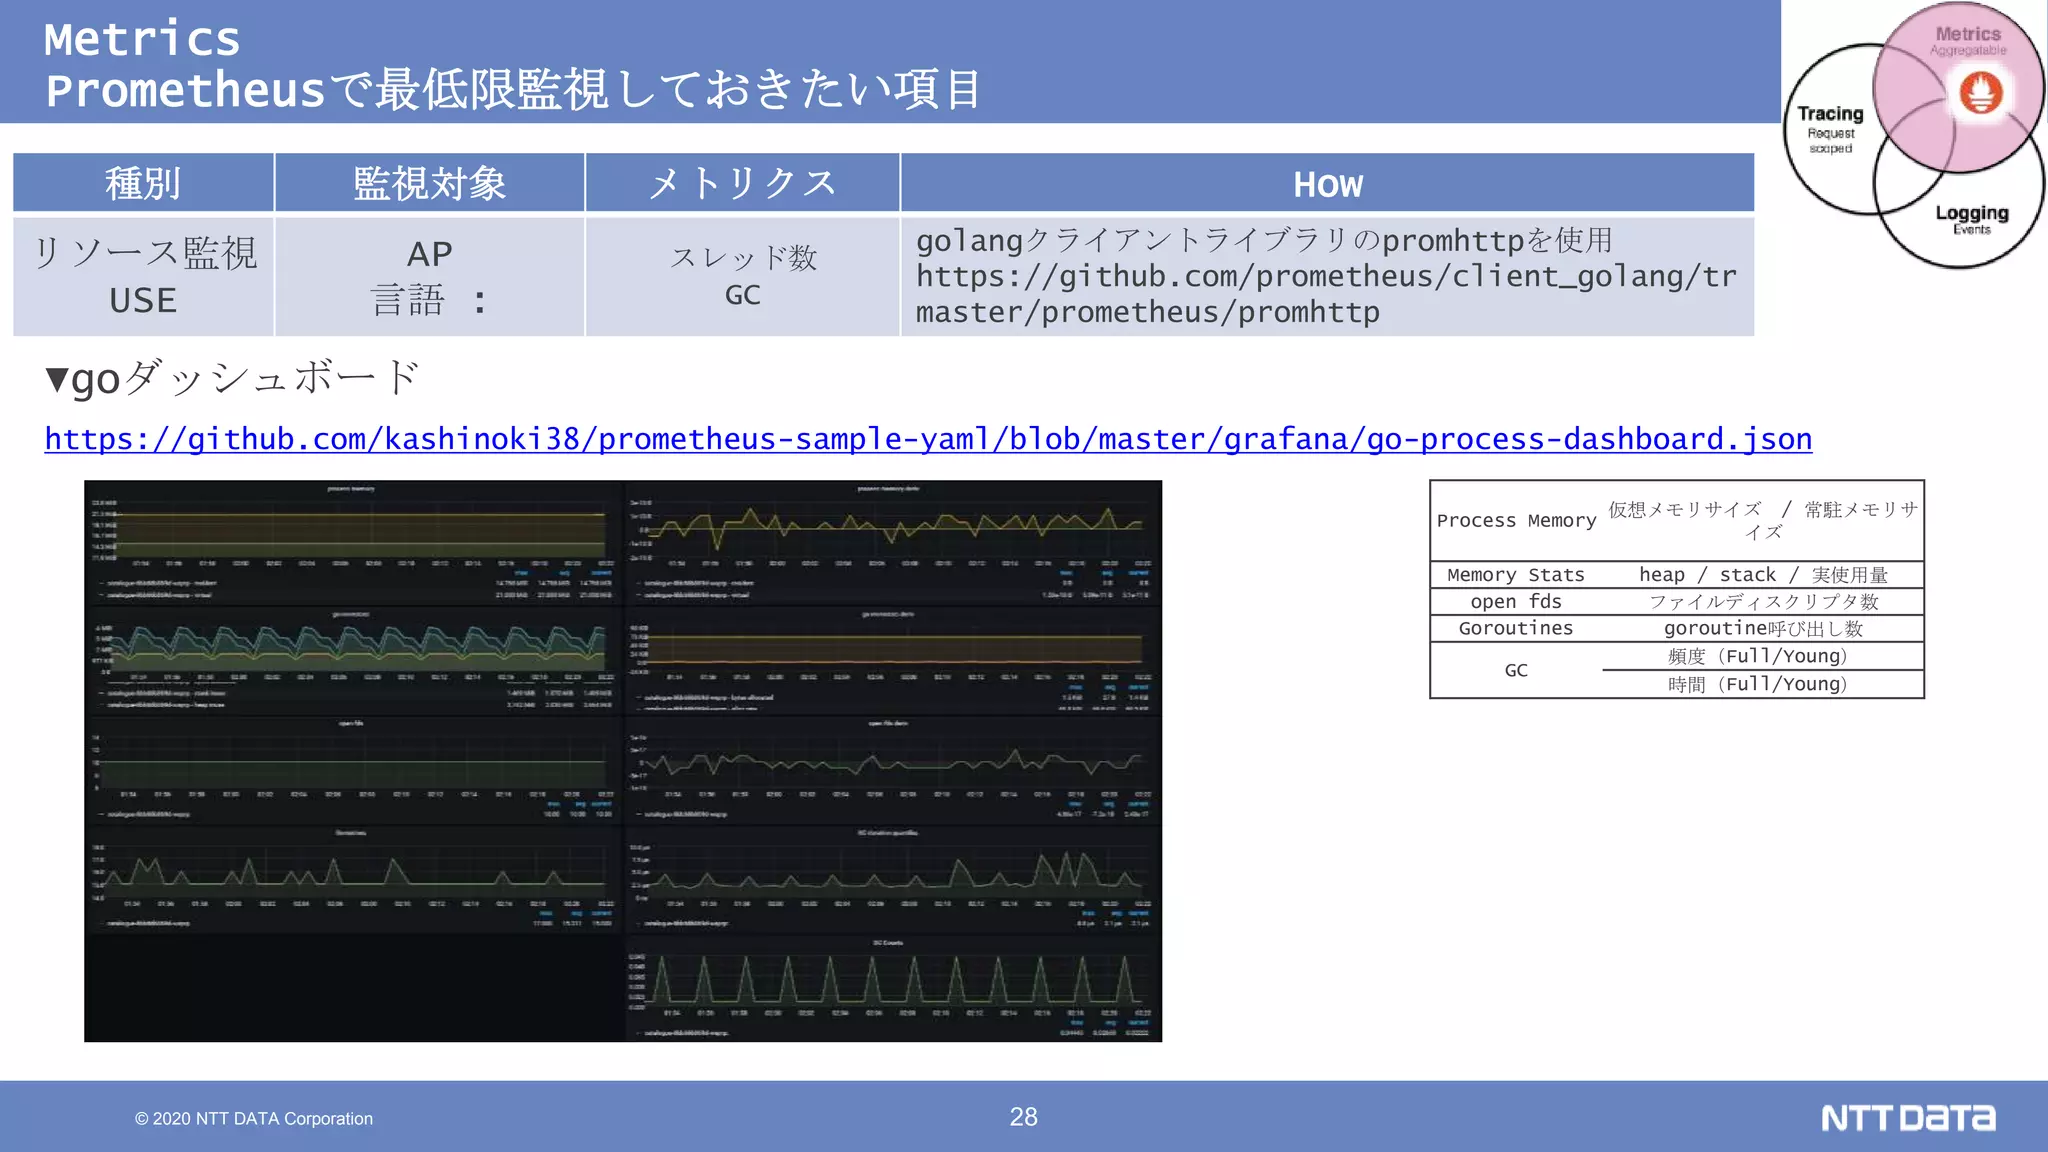This screenshot has width=2048, height=1152.
Task: Click the 'ファイルディスクリプタ数' cell
Action: coord(1763,602)
